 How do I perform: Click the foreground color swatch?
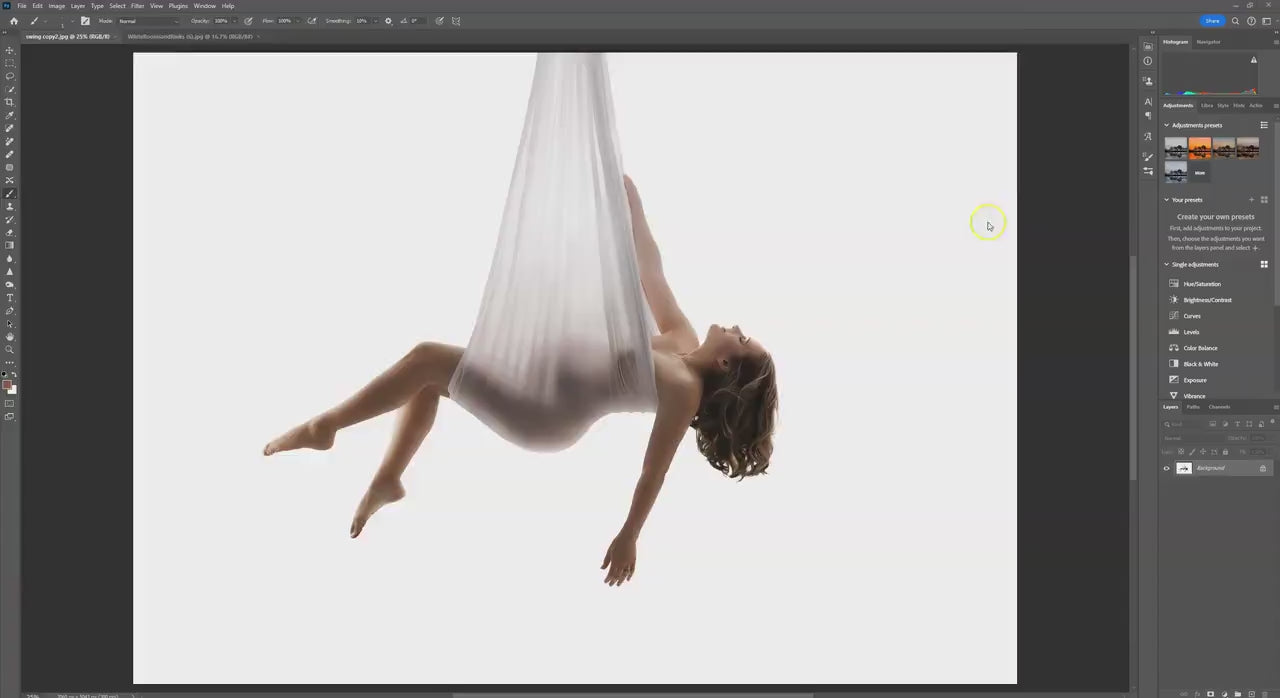pyautogui.click(x=7, y=385)
